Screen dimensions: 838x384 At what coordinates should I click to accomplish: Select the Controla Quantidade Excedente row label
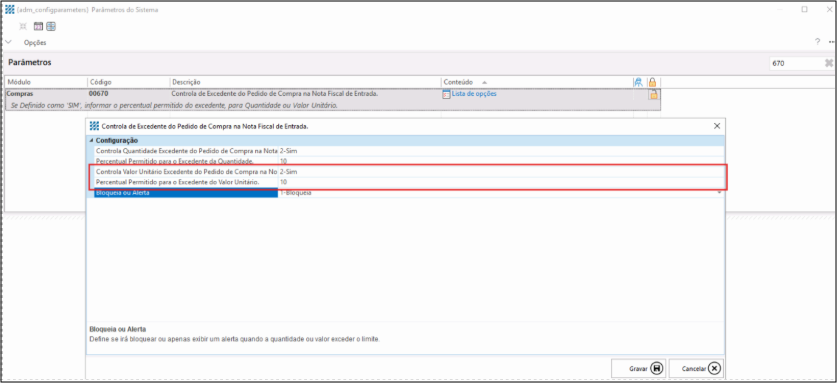click(186, 151)
